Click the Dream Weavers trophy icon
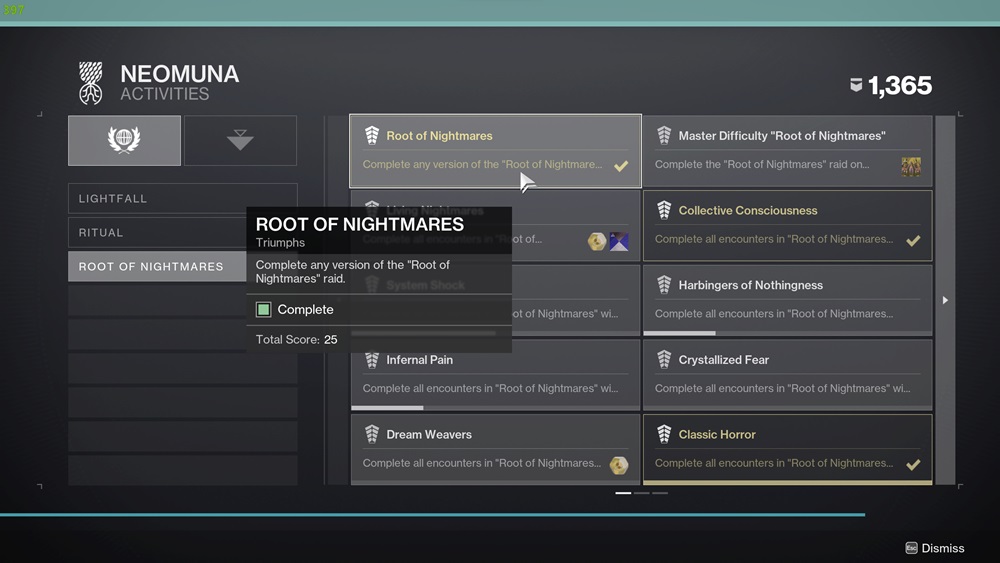 (x=372, y=434)
